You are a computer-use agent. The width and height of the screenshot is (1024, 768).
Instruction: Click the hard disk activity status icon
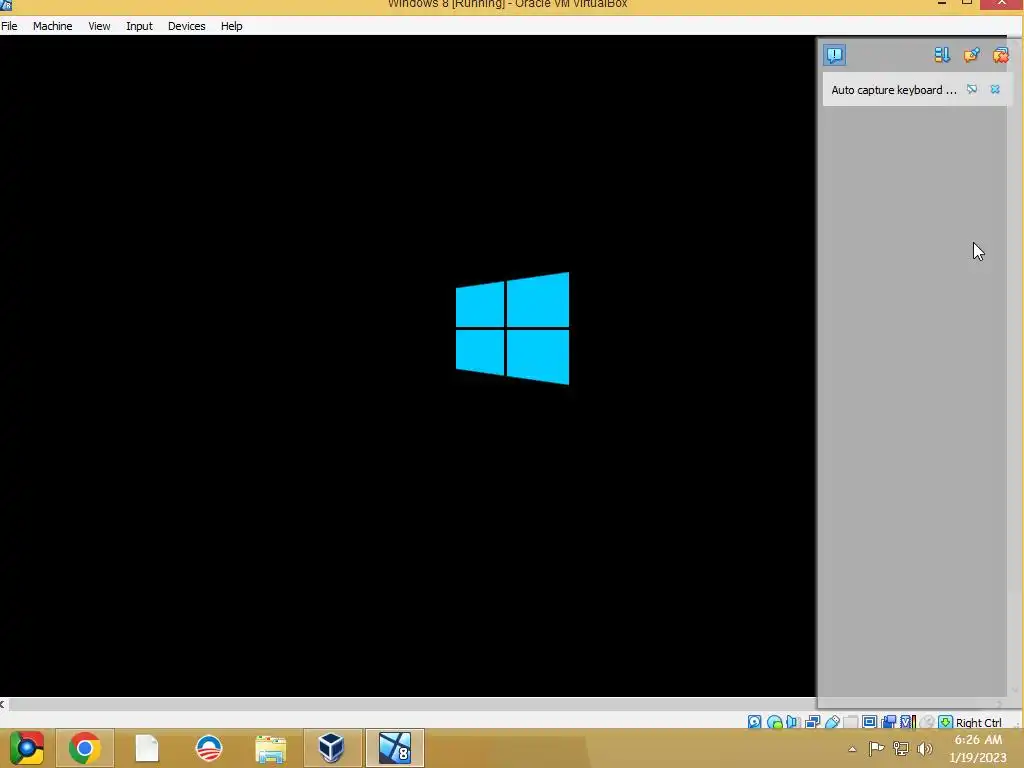pyautogui.click(x=754, y=722)
